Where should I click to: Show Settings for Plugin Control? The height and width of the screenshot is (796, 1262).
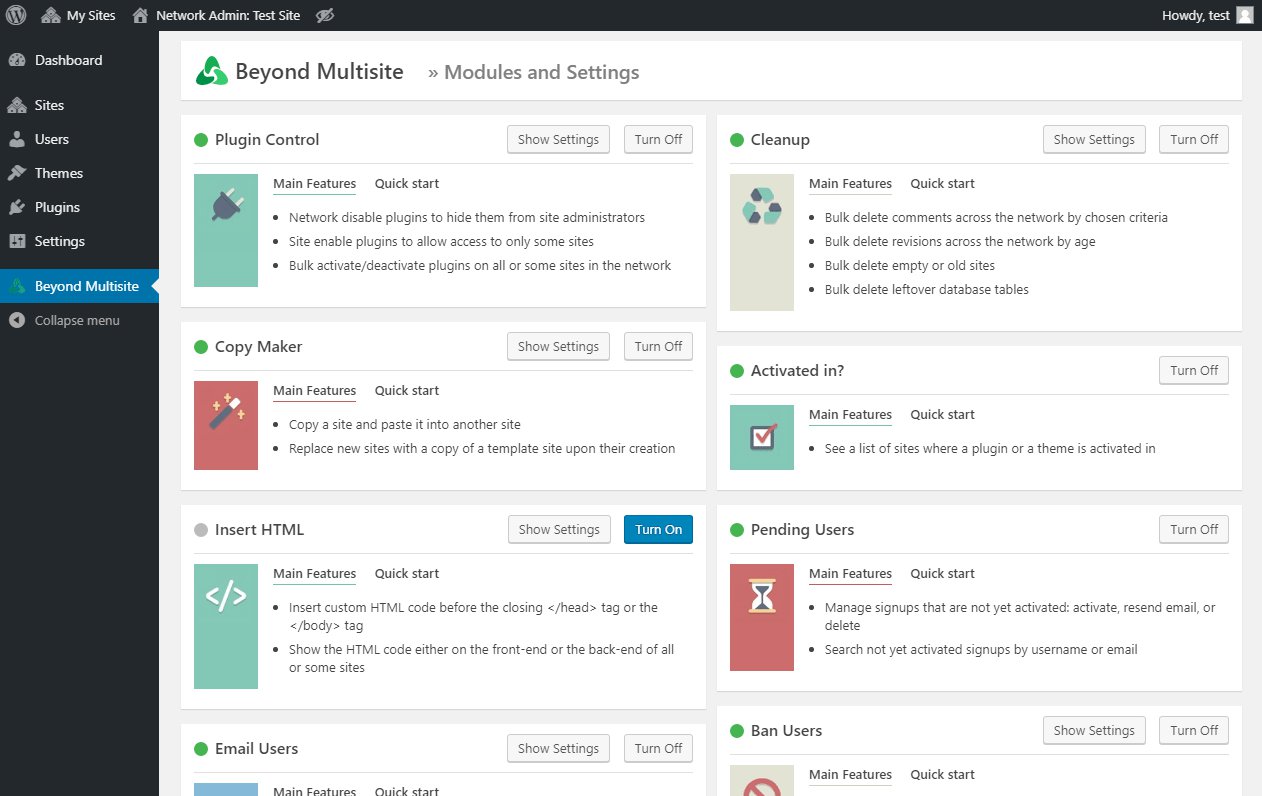(x=557, y=139)
